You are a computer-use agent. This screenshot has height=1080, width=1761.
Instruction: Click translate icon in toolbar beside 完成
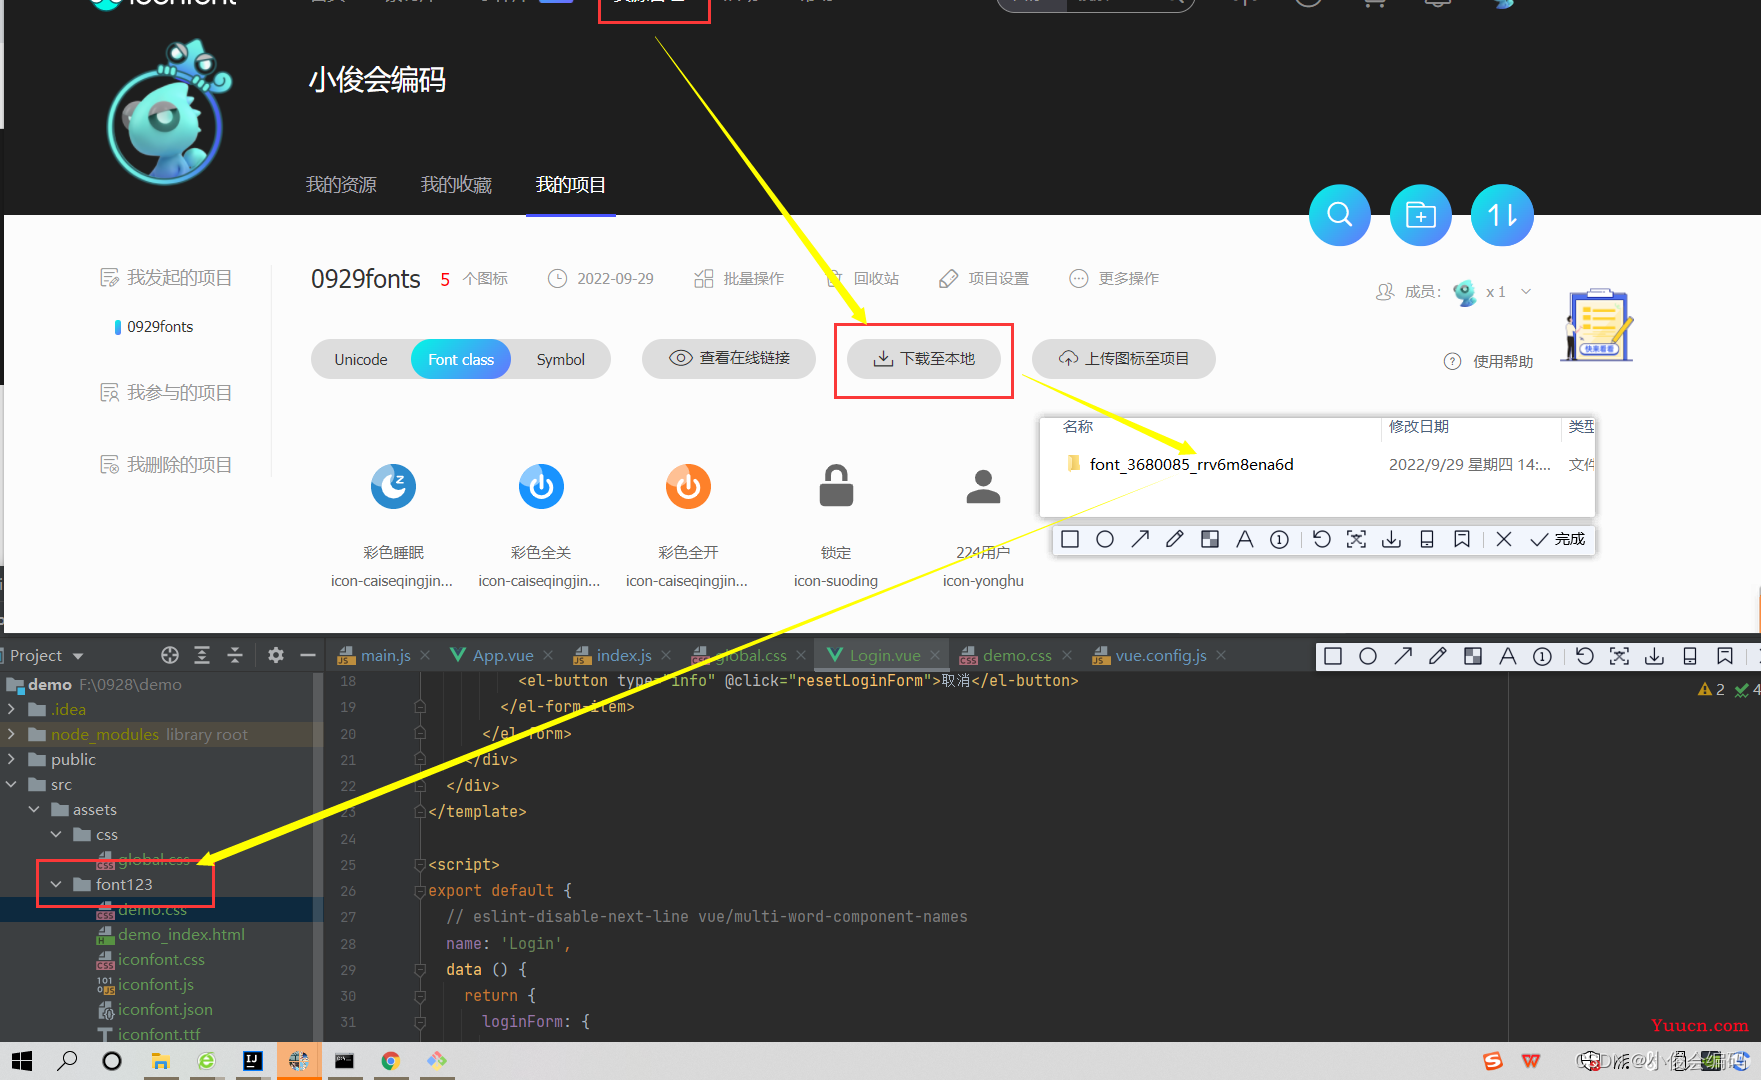point(1356,539)
